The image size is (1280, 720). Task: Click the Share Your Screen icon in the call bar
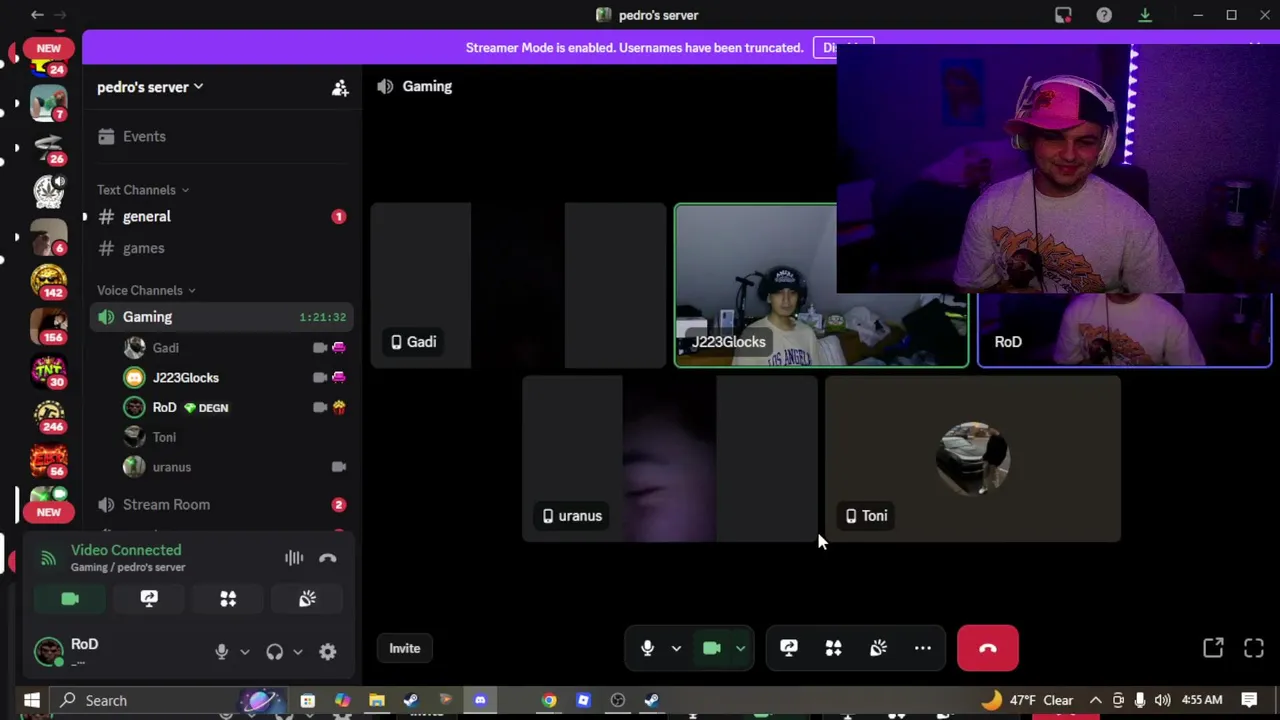789,648
